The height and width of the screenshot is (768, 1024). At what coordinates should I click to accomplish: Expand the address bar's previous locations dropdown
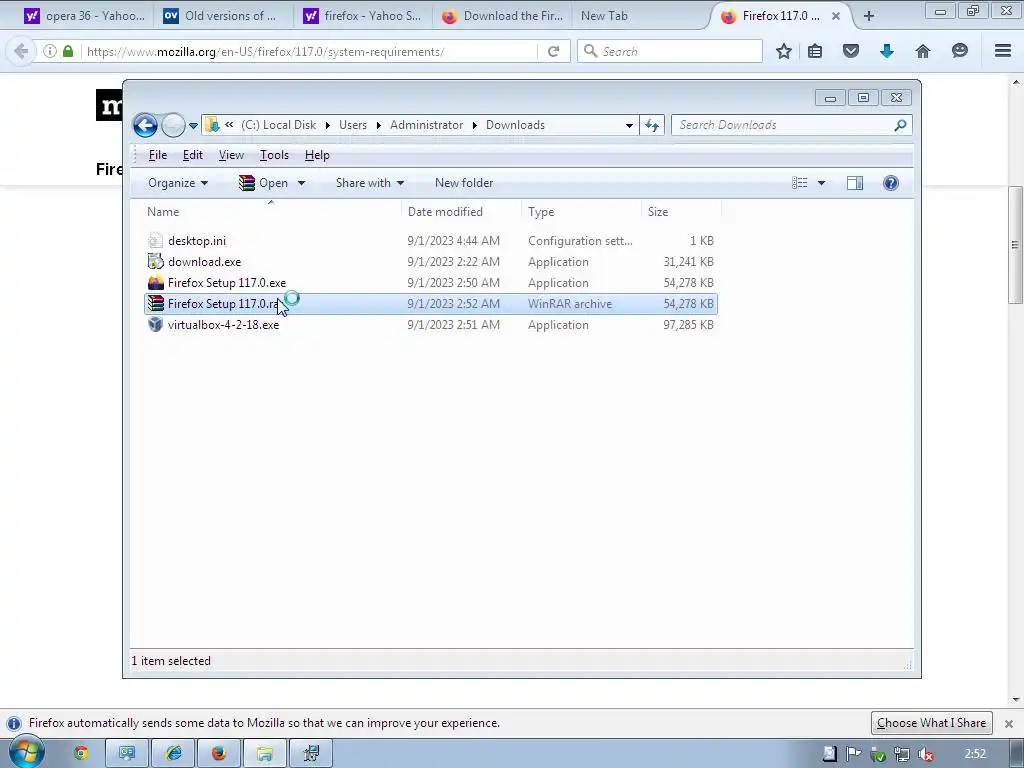[x=629, y=125]
